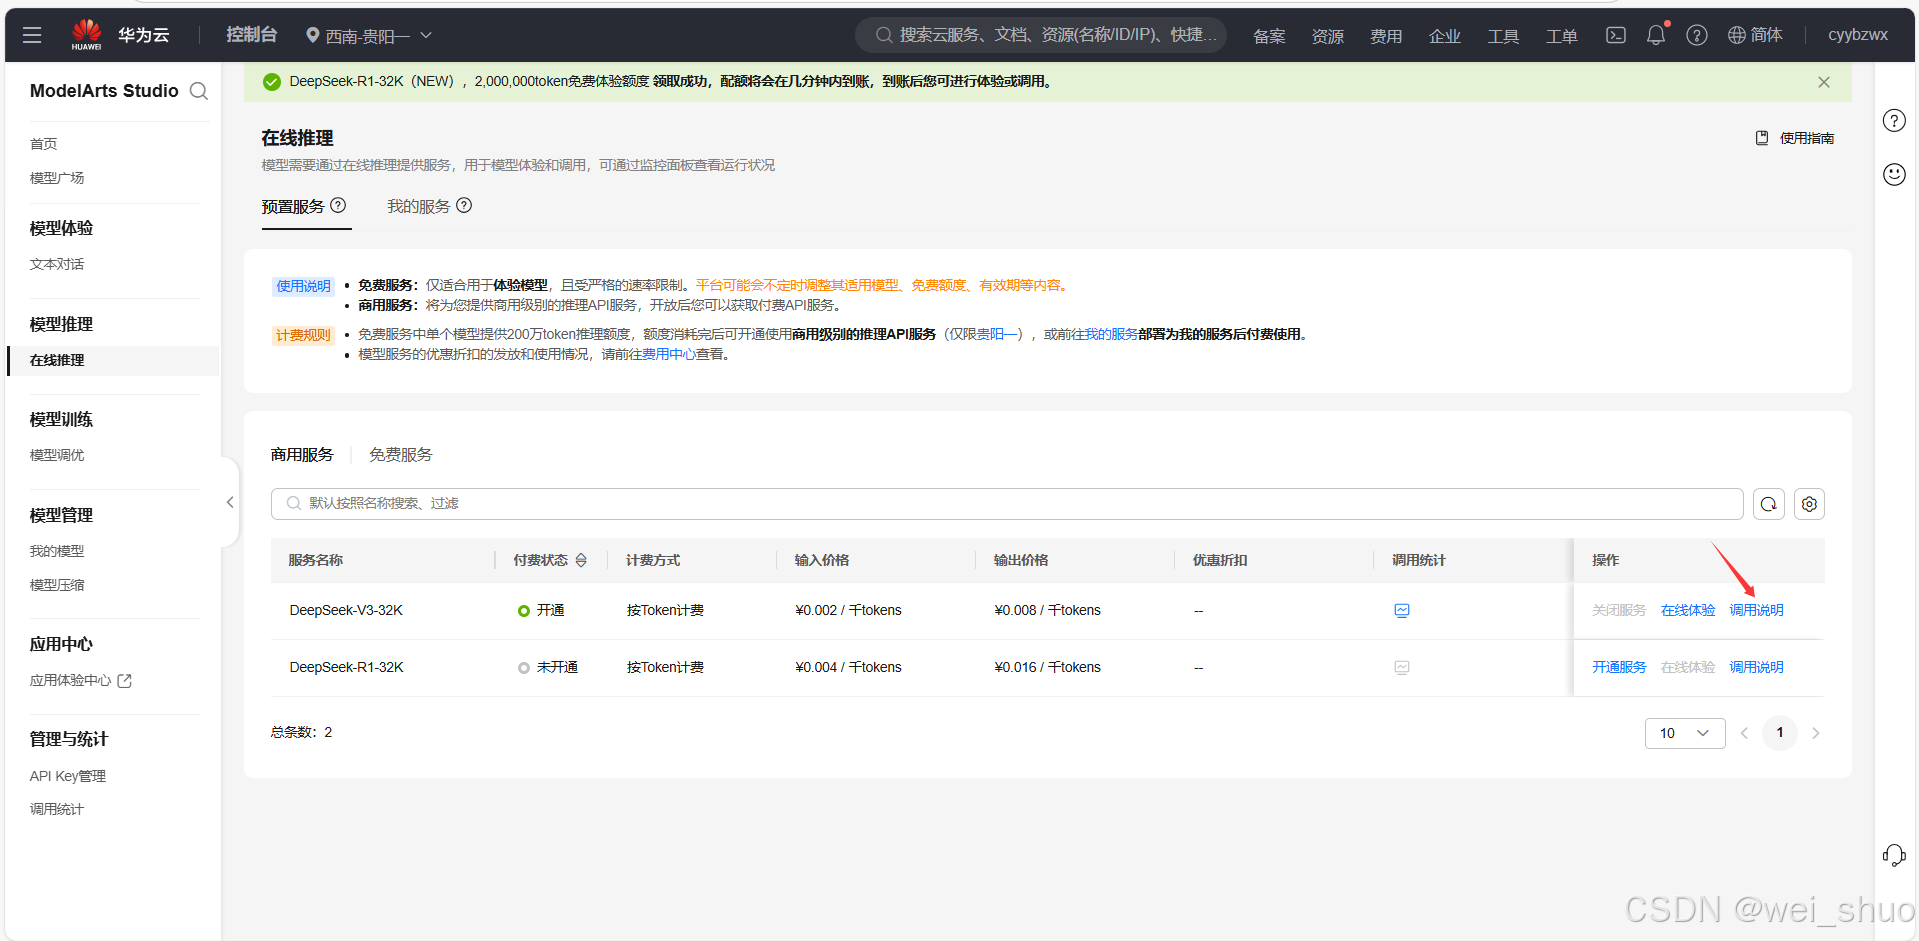Open 应用体验中心 external link

(x=81, y=681)
